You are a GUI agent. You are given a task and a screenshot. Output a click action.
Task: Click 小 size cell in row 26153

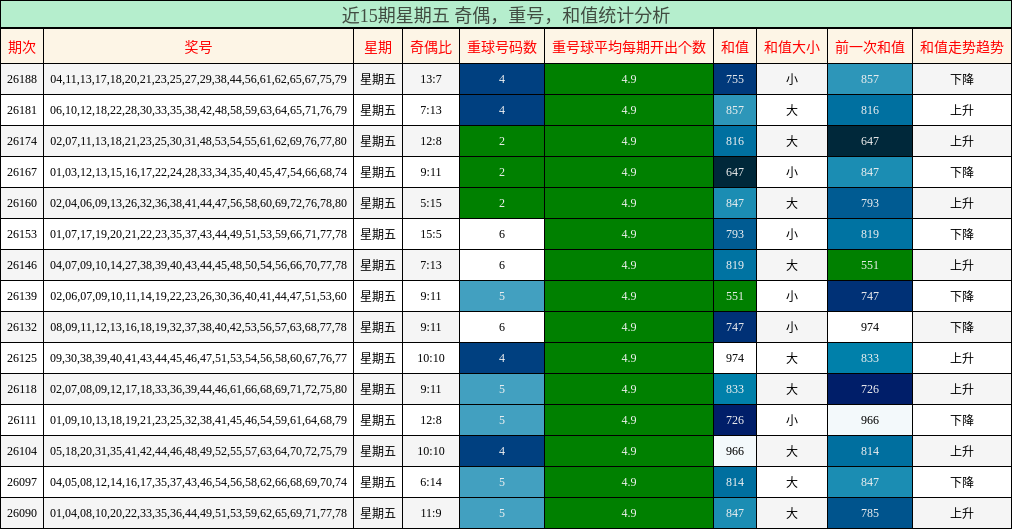791,234
